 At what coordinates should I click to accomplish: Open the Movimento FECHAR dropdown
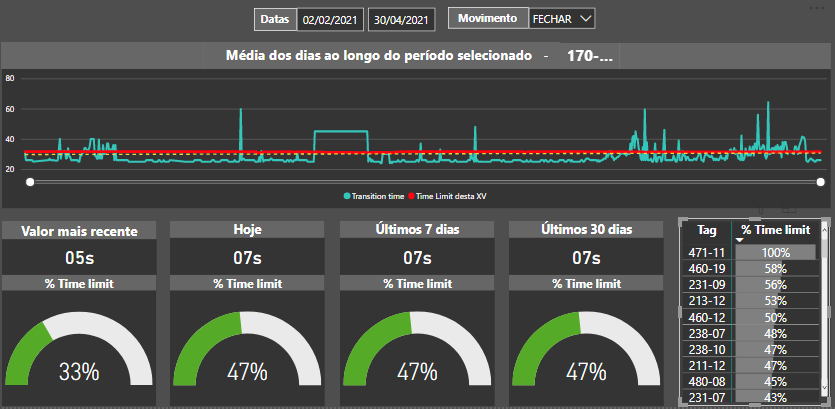coord(562,19)
